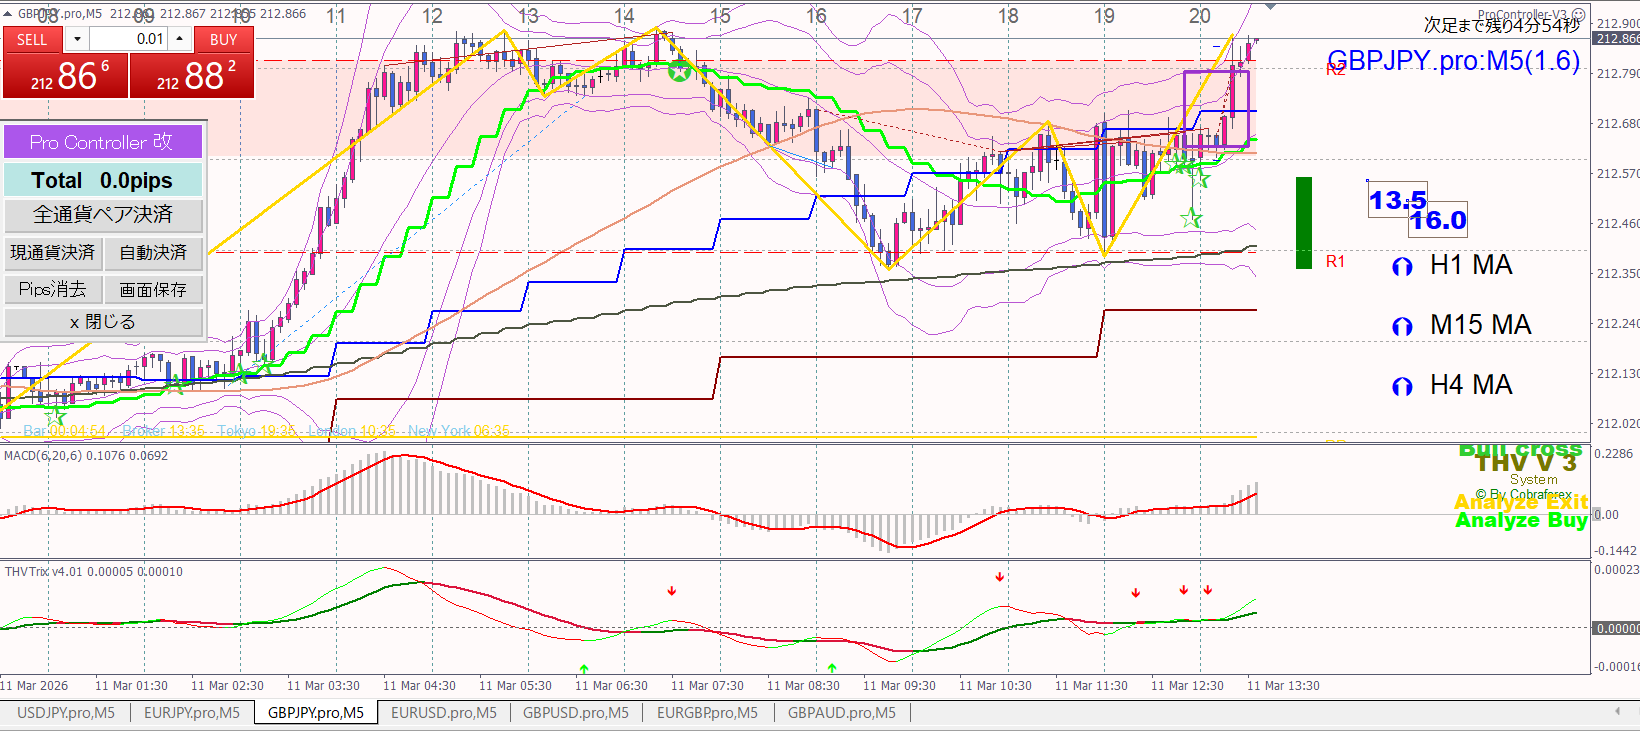Click the H1 MA blue up-arrow icon
This screenshot has height=731, width=1640.
[1402, 267]
